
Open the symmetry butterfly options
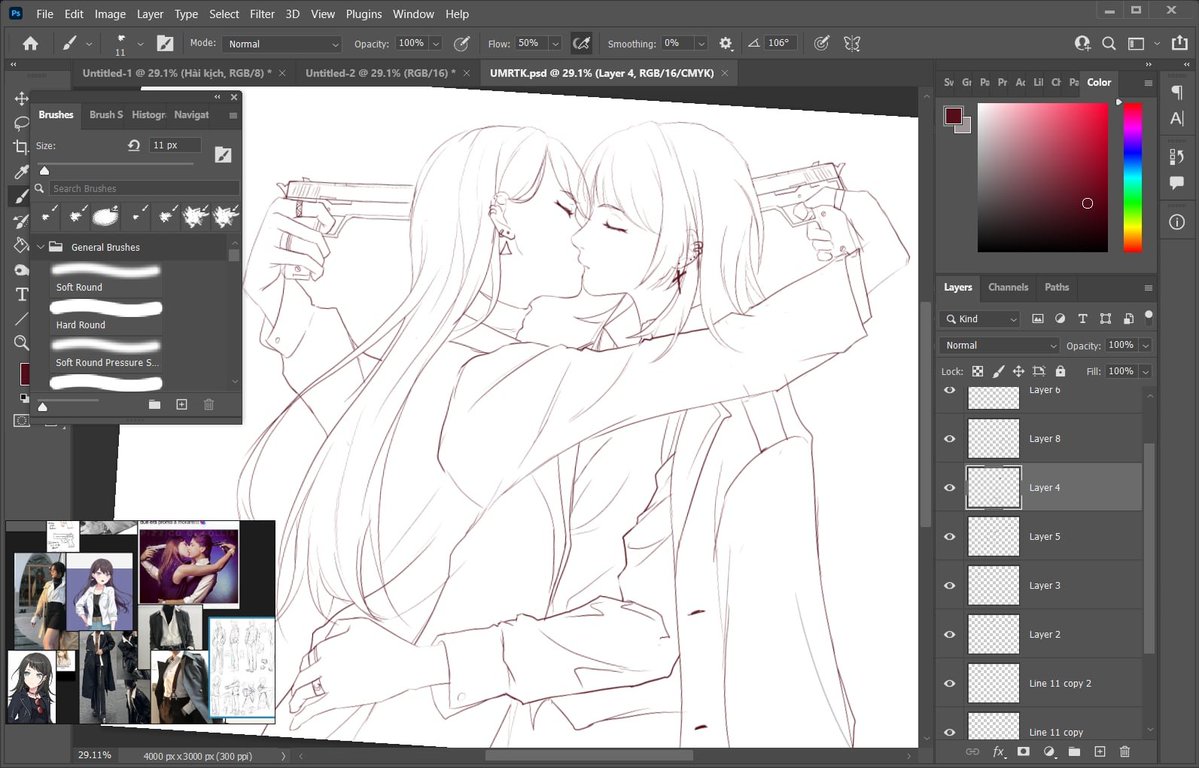852,44
